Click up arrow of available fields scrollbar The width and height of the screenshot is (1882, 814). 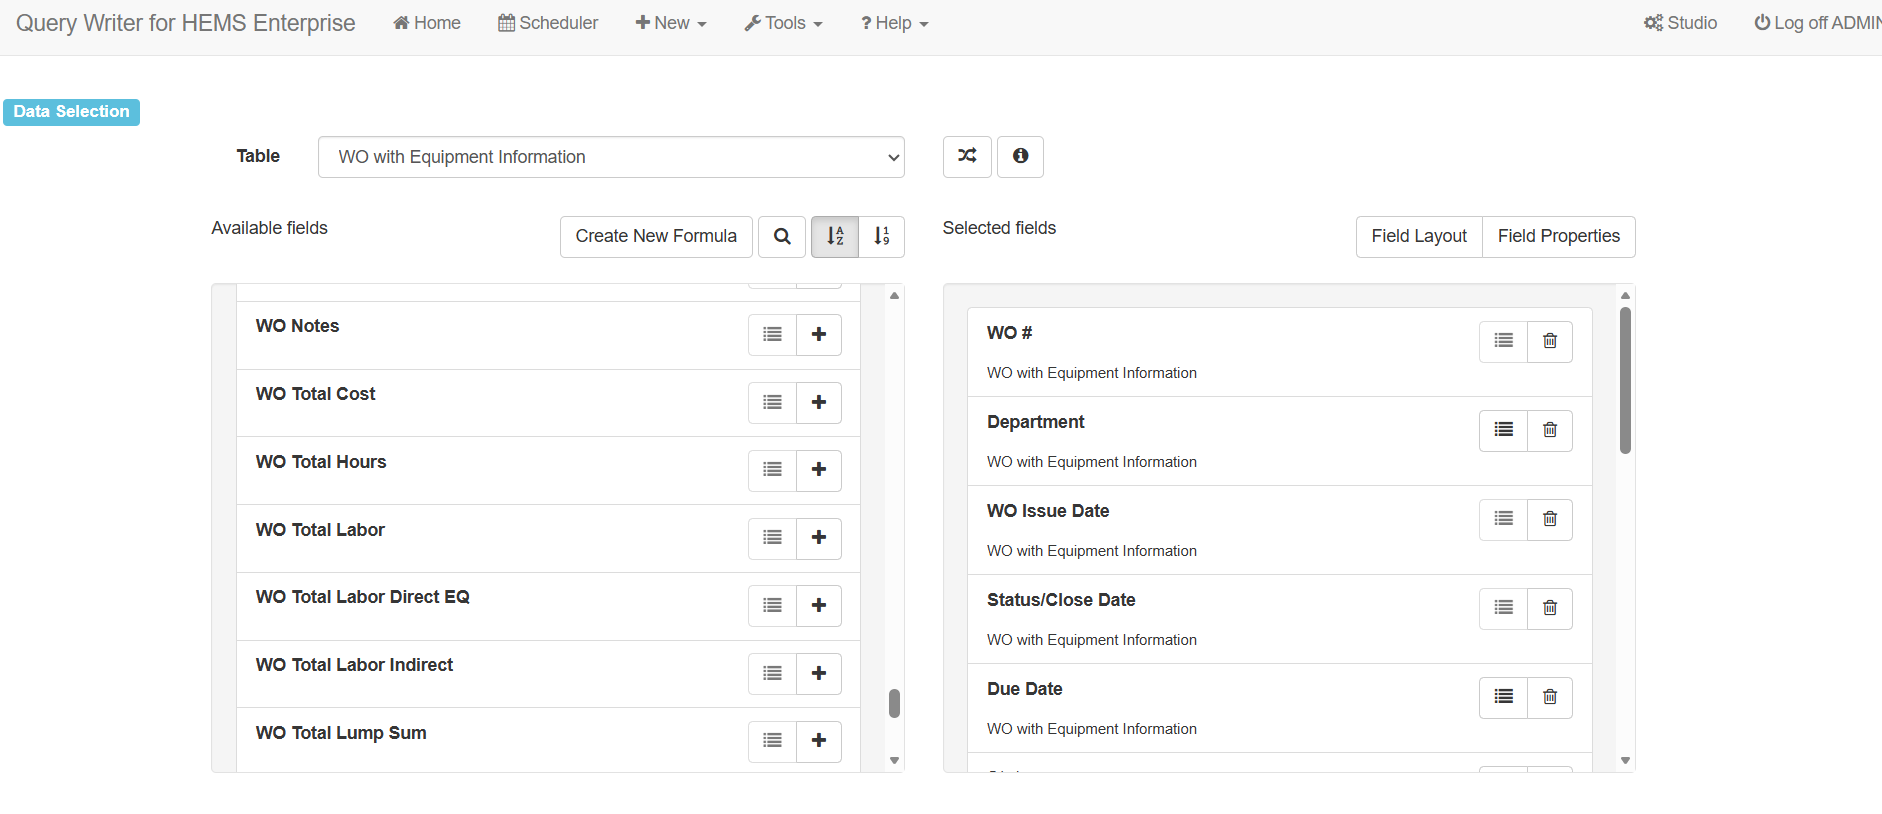click(894, 295)
